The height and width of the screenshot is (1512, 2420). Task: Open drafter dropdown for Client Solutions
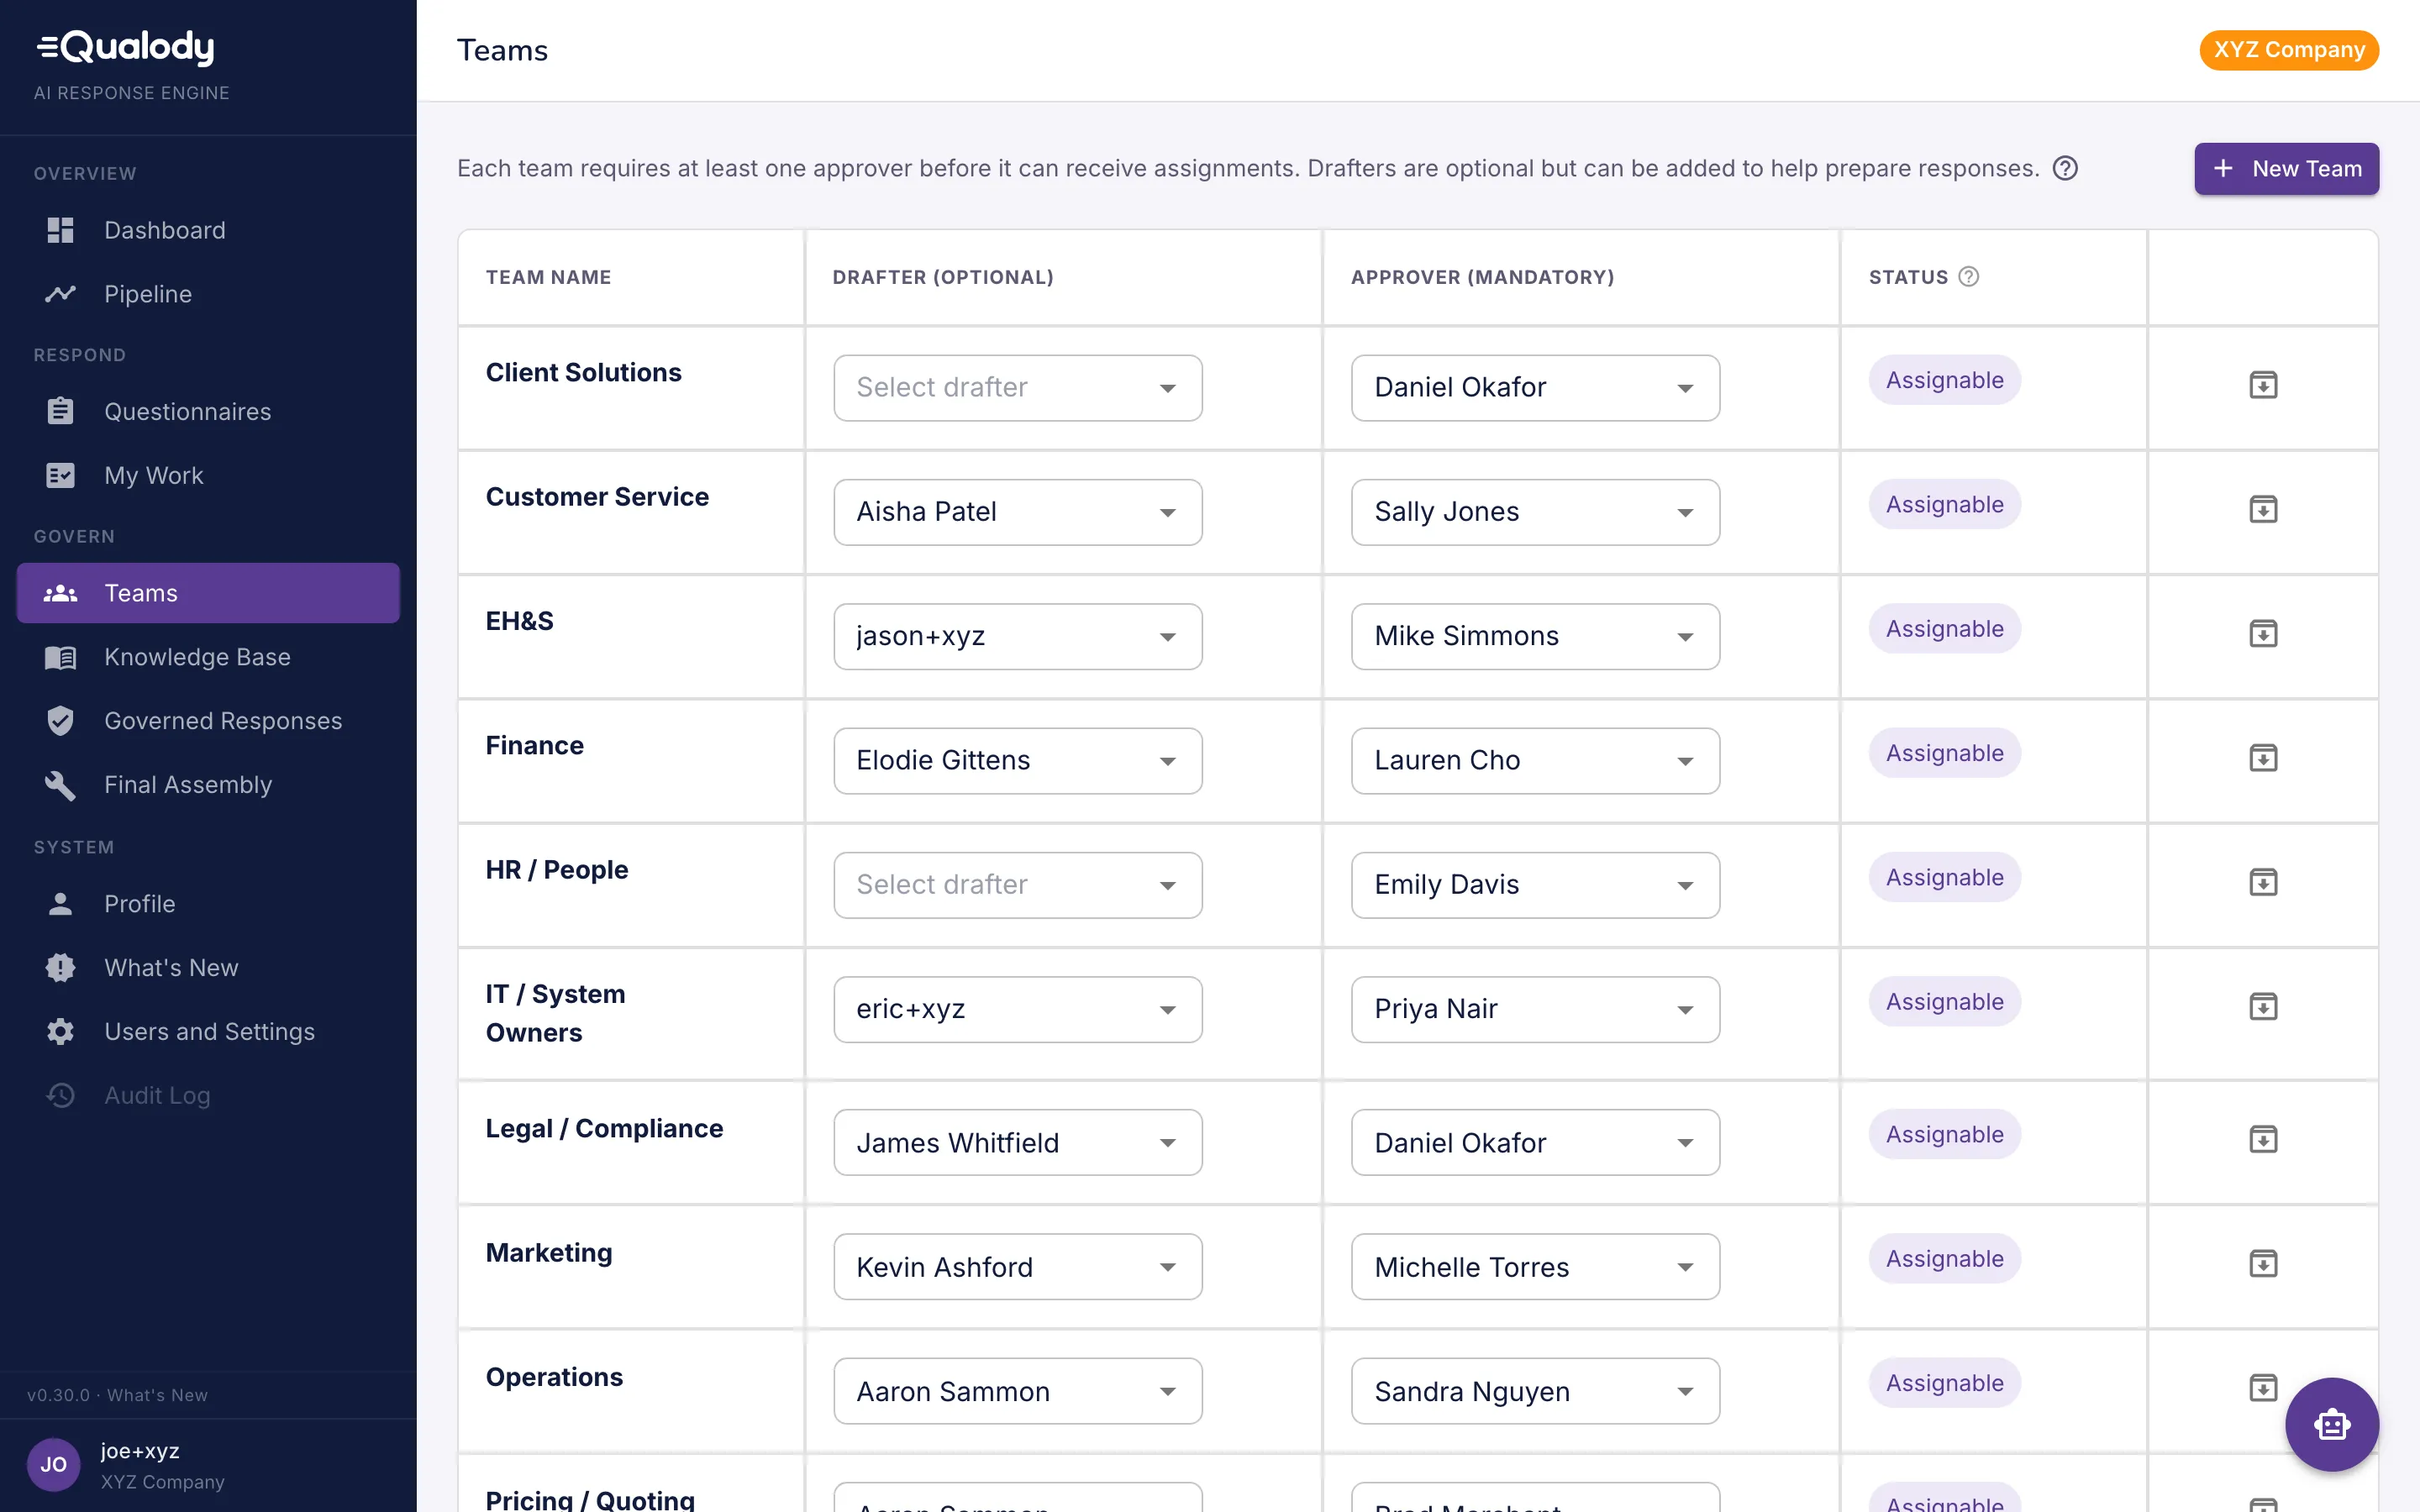click(1018, 388)
